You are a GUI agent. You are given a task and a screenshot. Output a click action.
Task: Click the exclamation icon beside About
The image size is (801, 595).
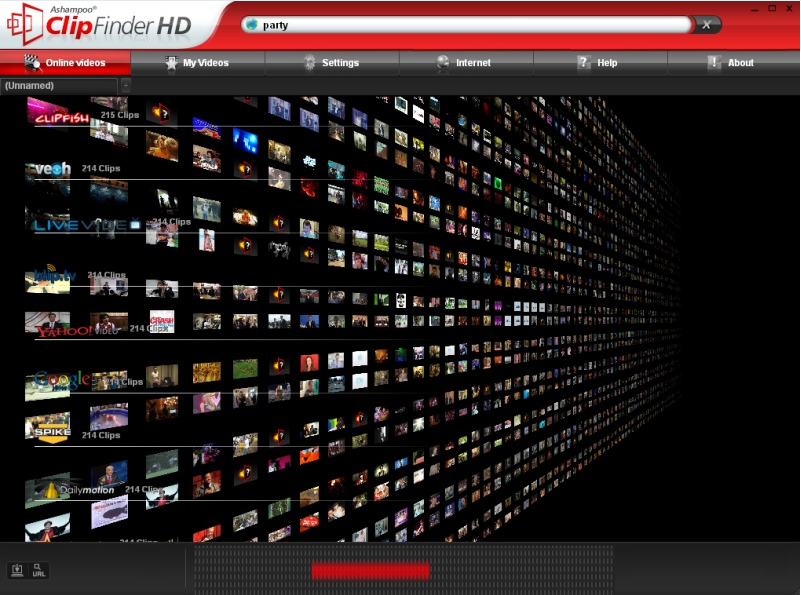(x=714, y=62)
